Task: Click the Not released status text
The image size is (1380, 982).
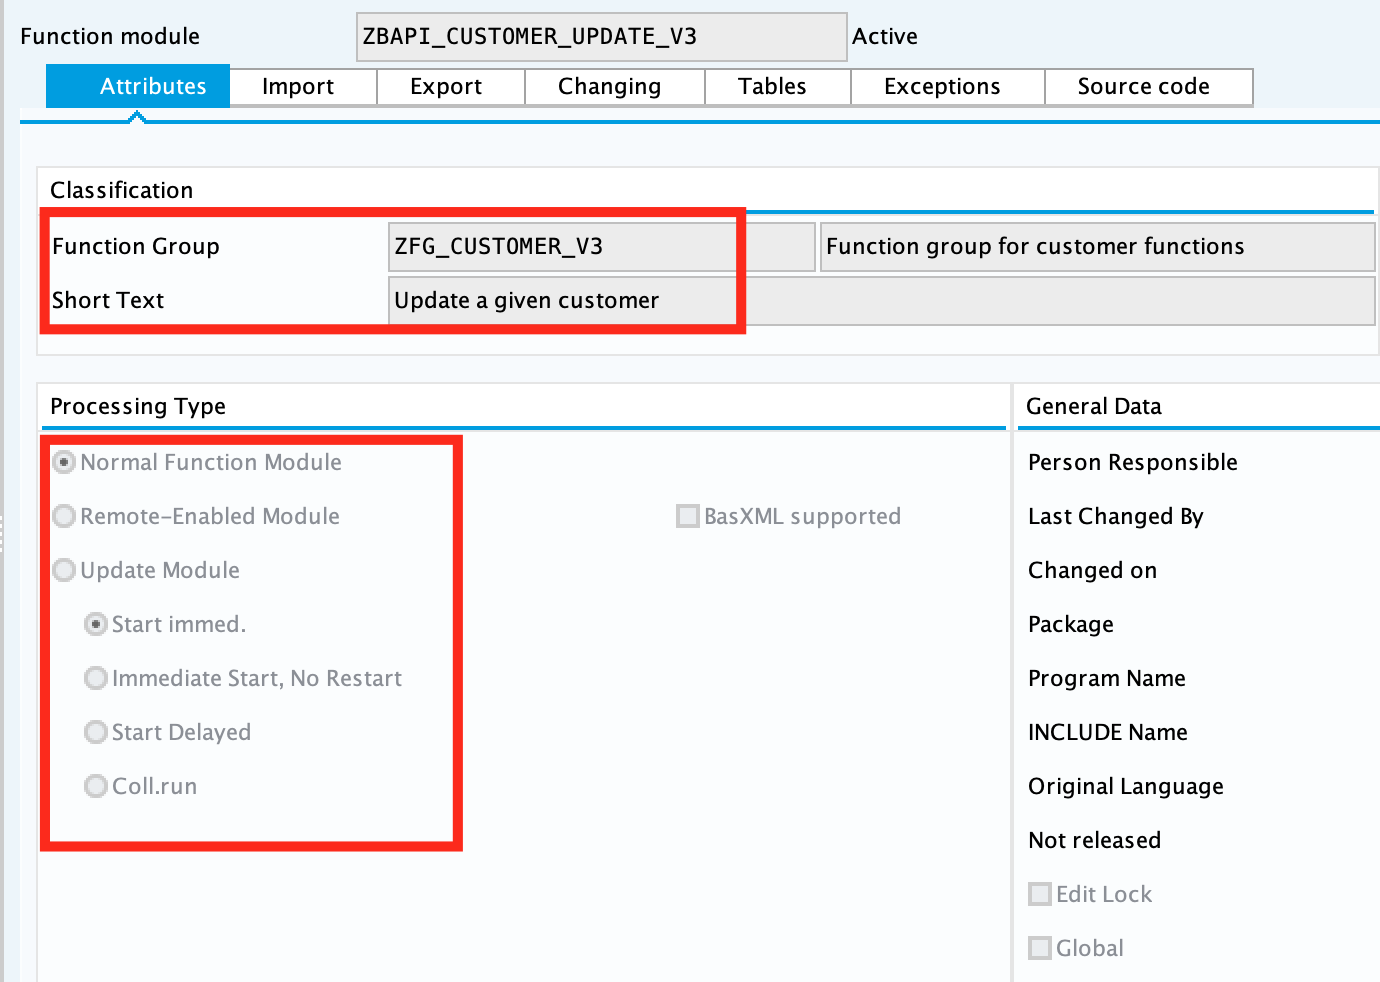Action: click(x=1095, y=840)
